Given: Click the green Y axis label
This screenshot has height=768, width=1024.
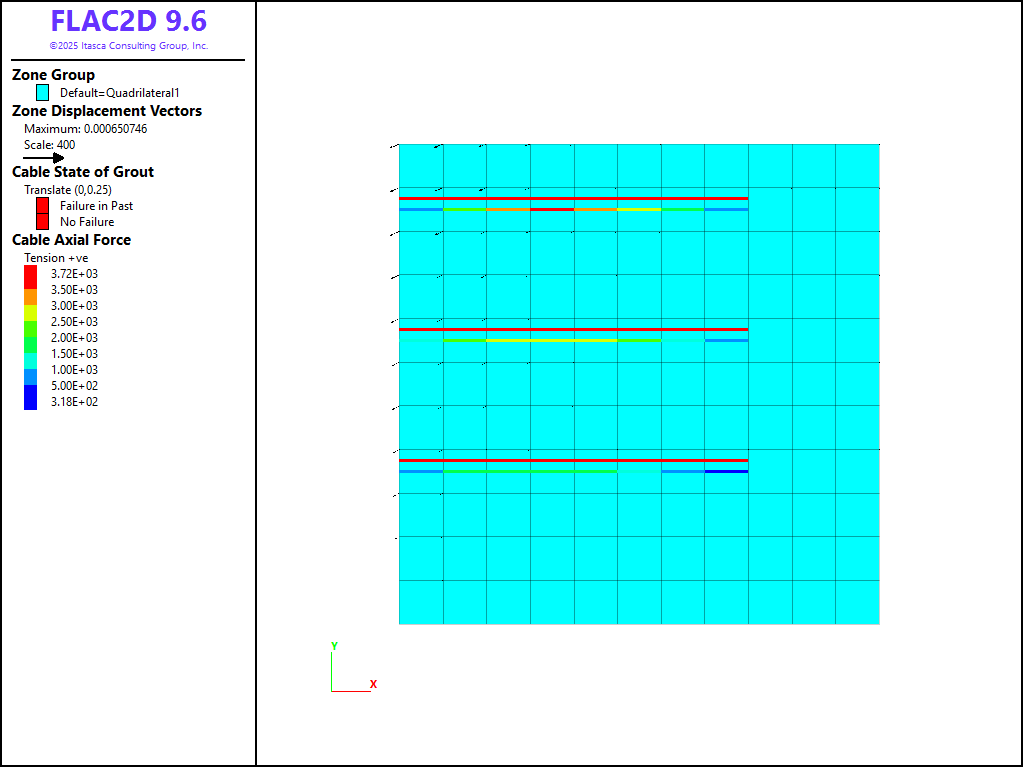Looking at the screenshot, I should pyautogui.click(x=334, y=646).
